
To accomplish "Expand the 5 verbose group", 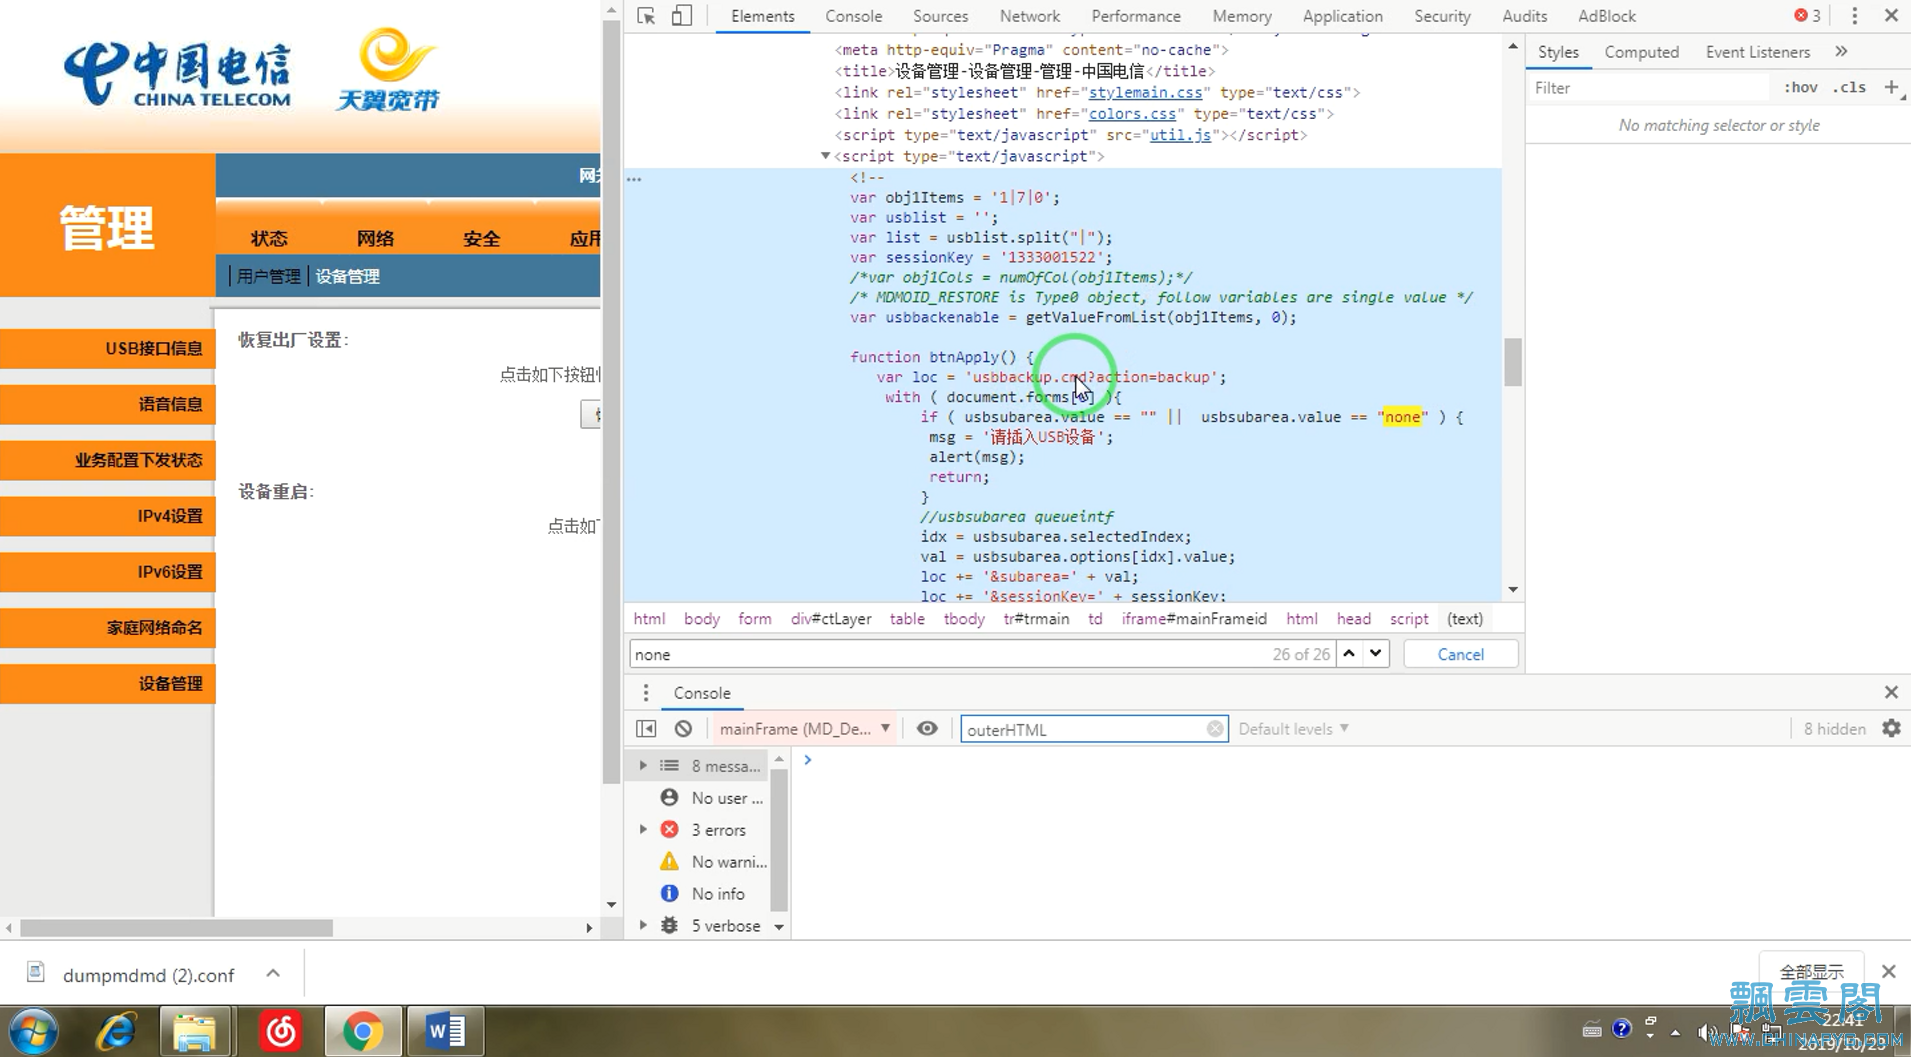I will 643,926.
